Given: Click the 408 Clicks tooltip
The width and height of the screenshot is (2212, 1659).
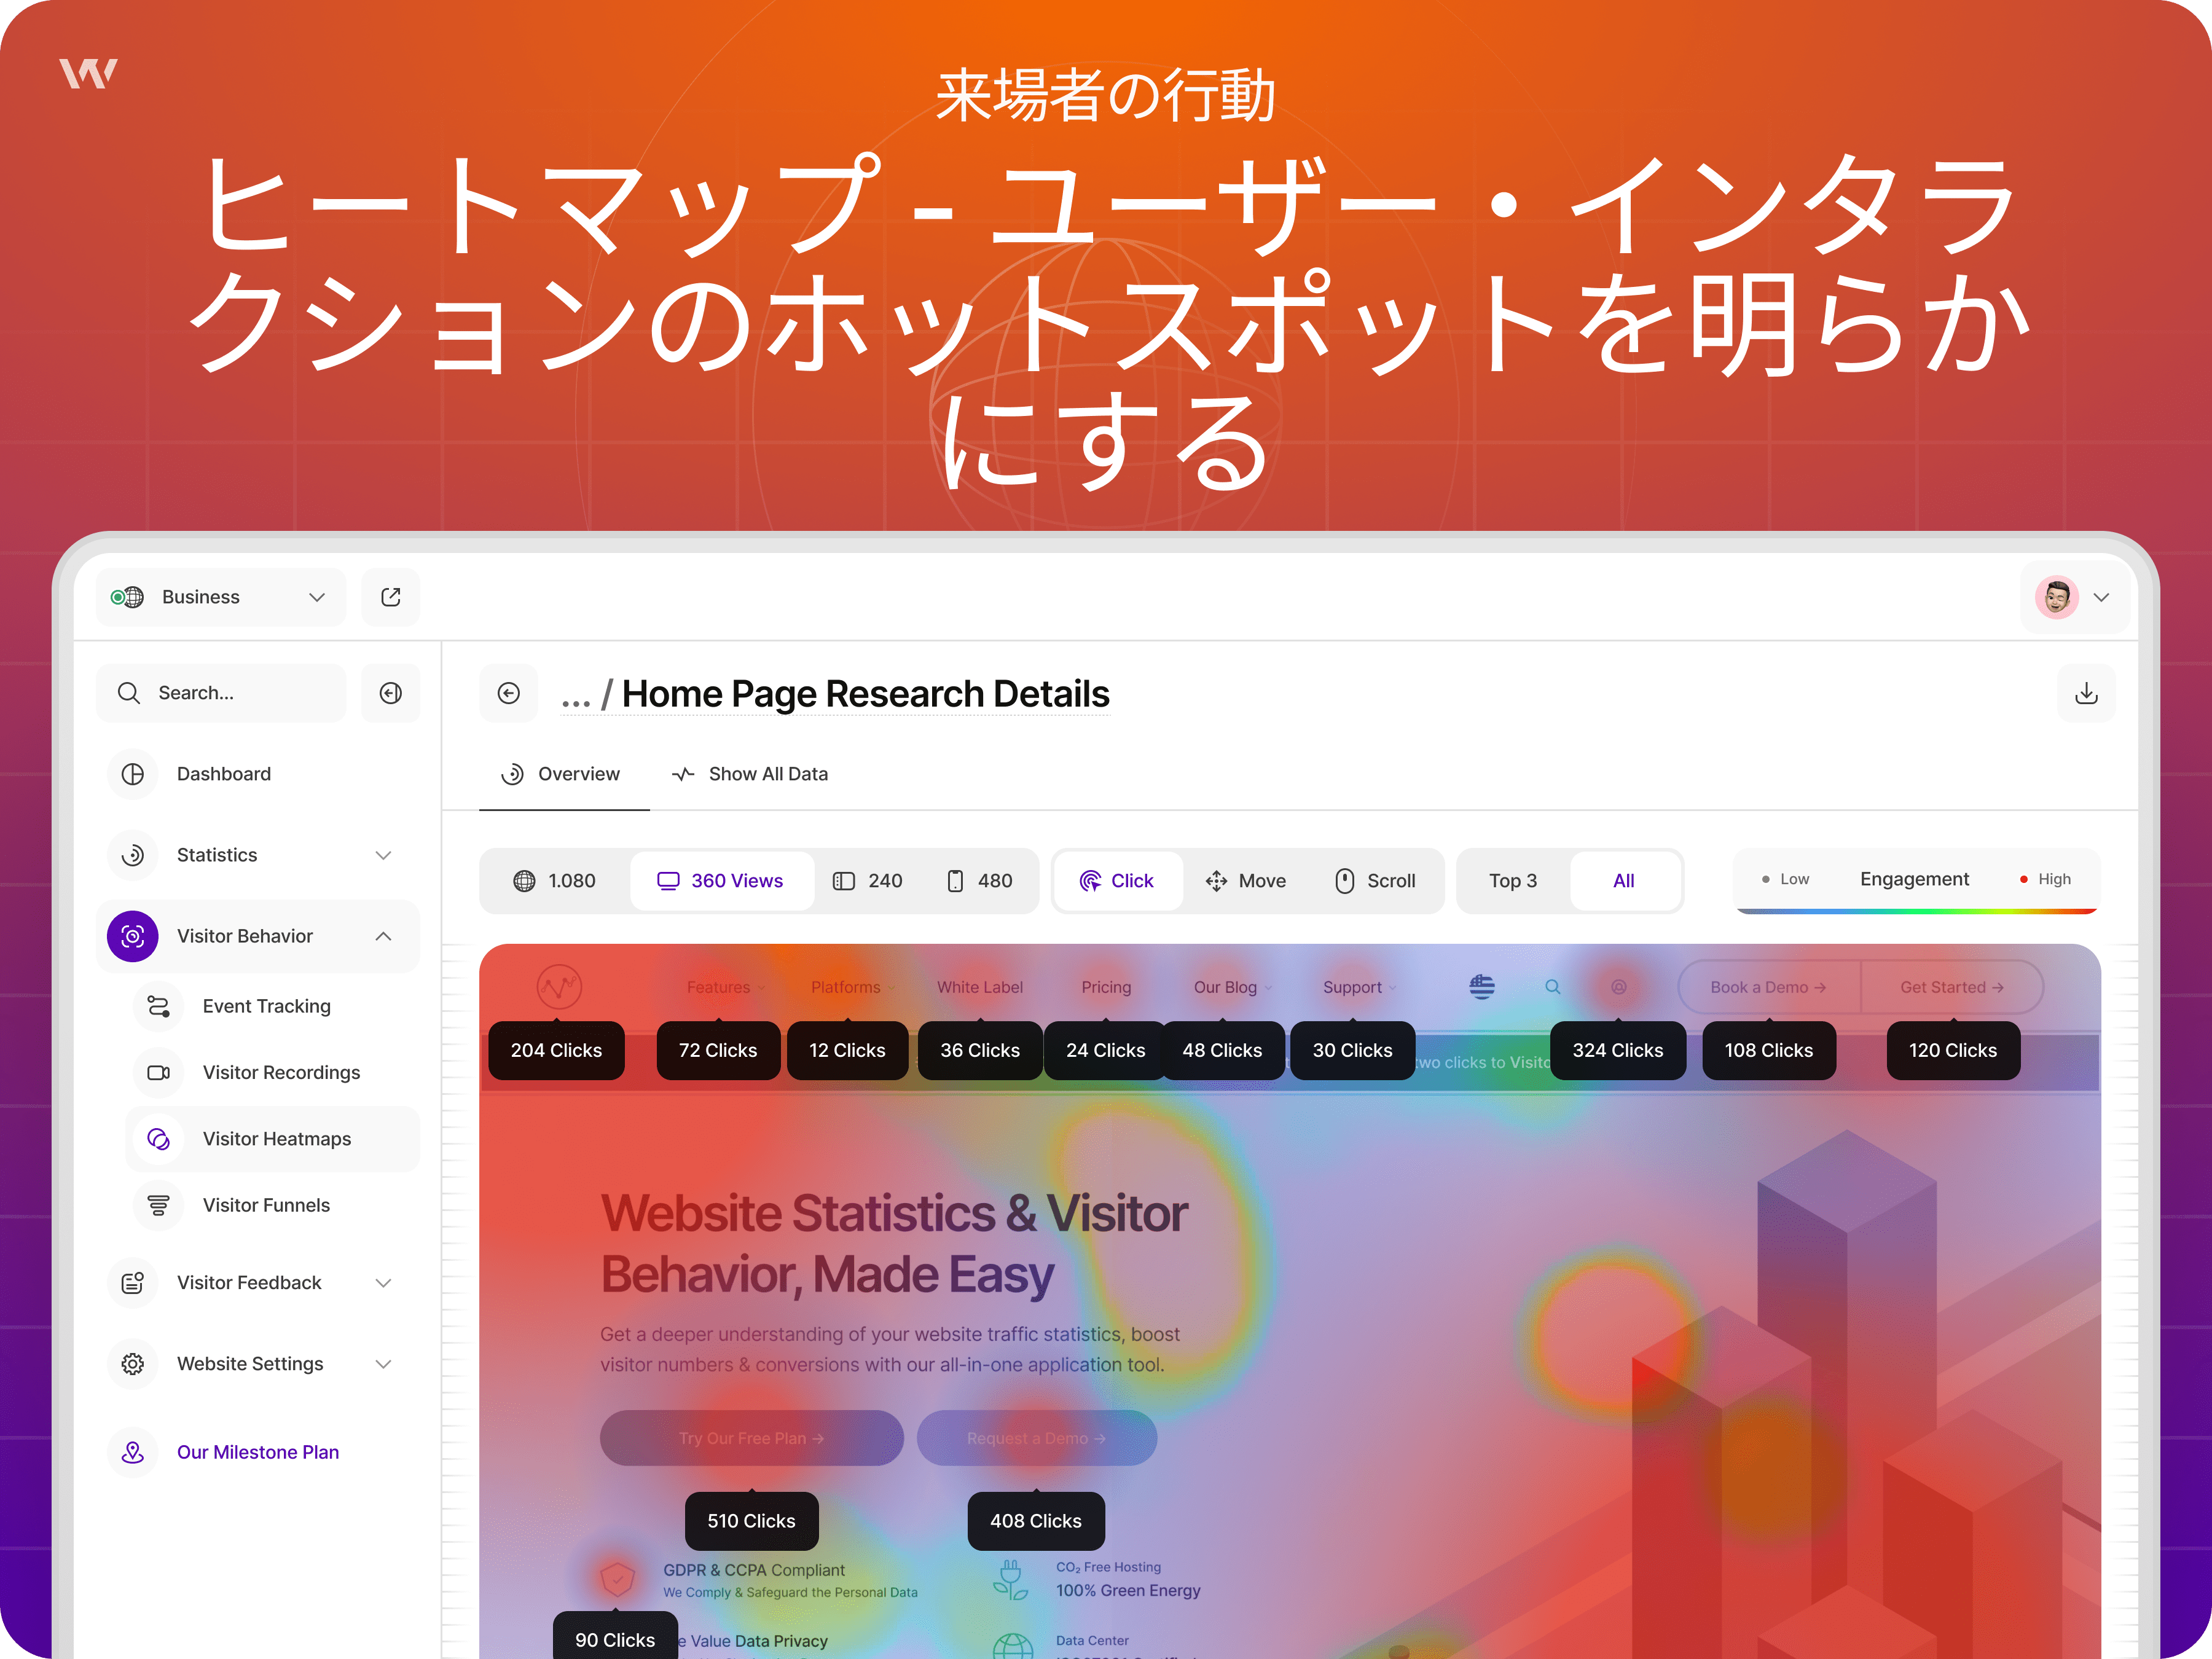Looking at the screenshot, I should (1036, 1521).
